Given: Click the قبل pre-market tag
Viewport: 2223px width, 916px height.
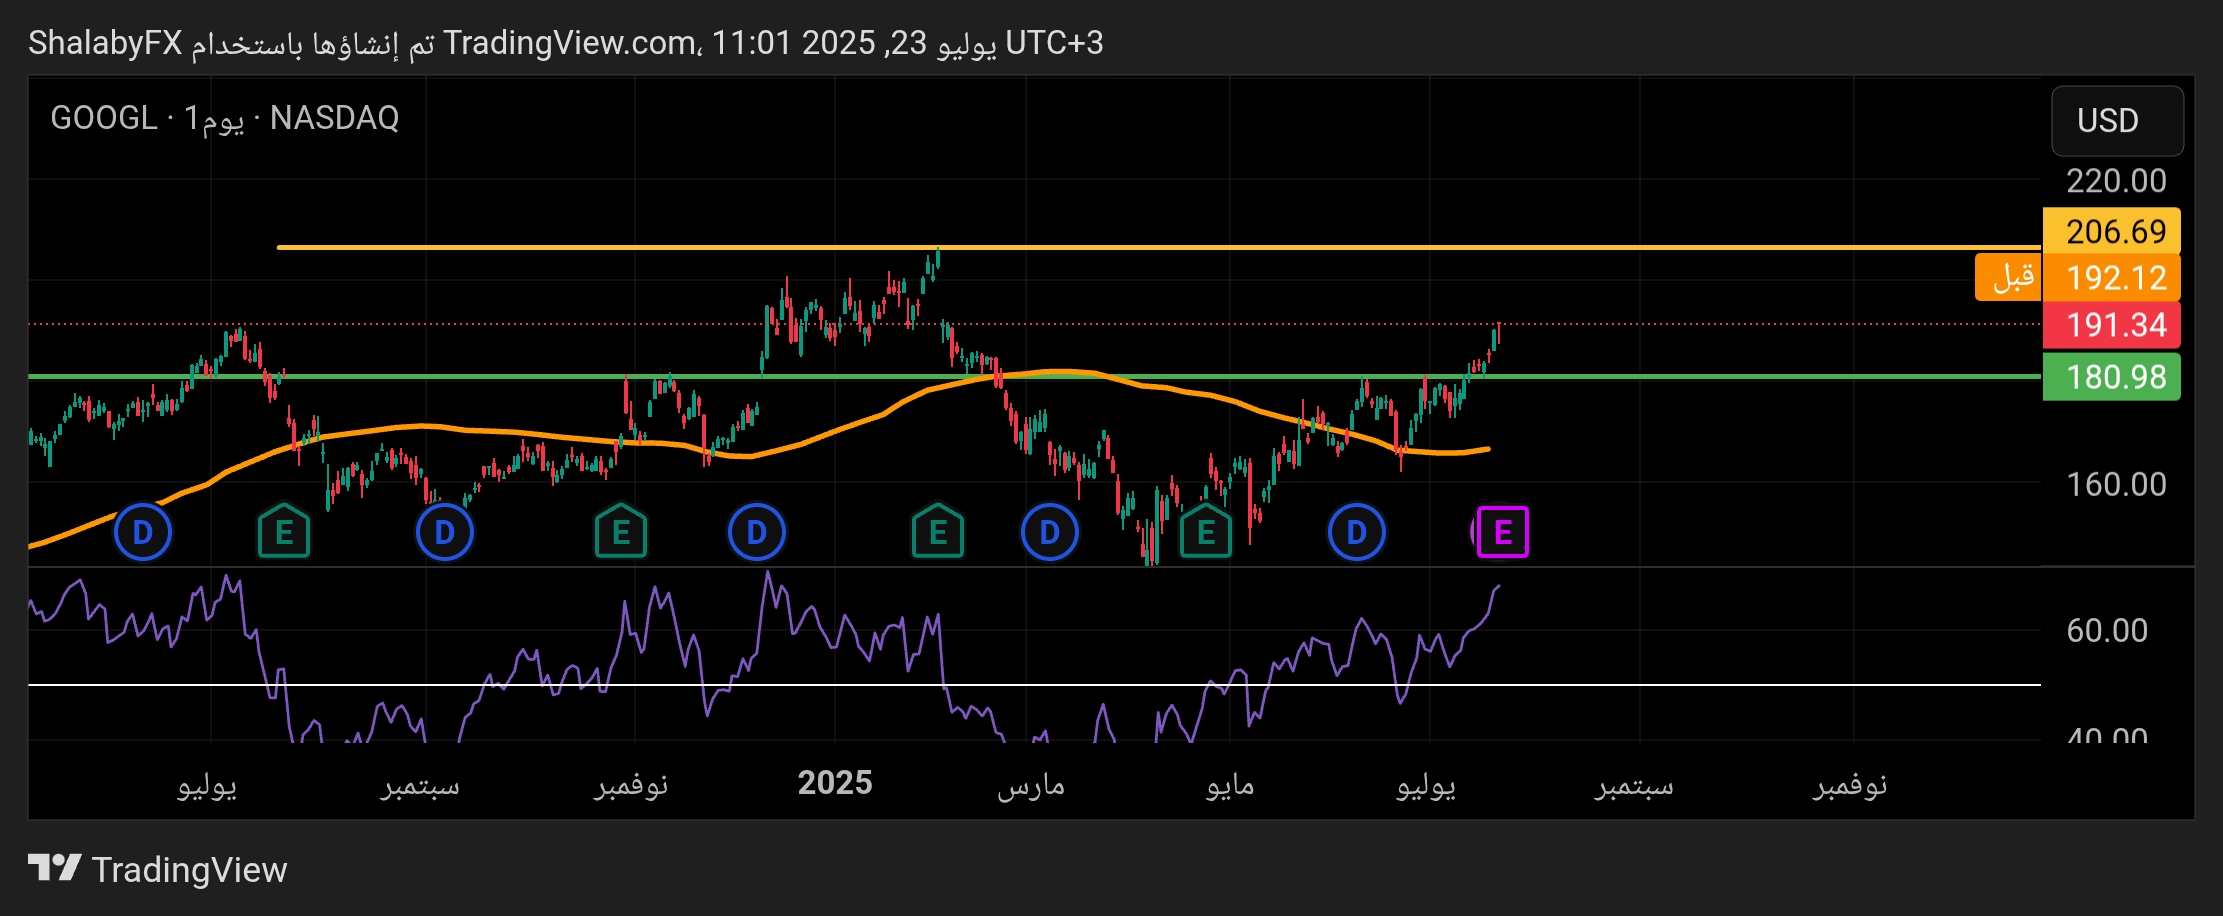Looking at the screenshot, I should (x=2007, y=277).
